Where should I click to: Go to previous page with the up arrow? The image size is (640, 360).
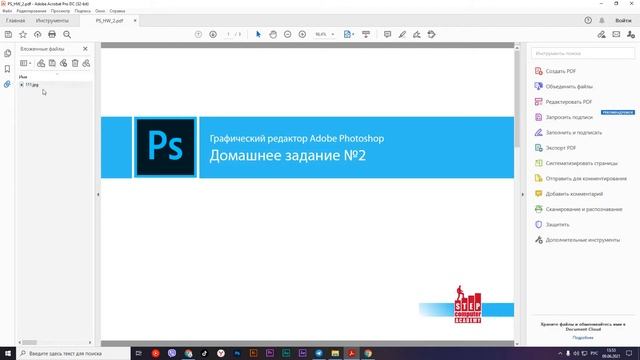click(198, 34)
